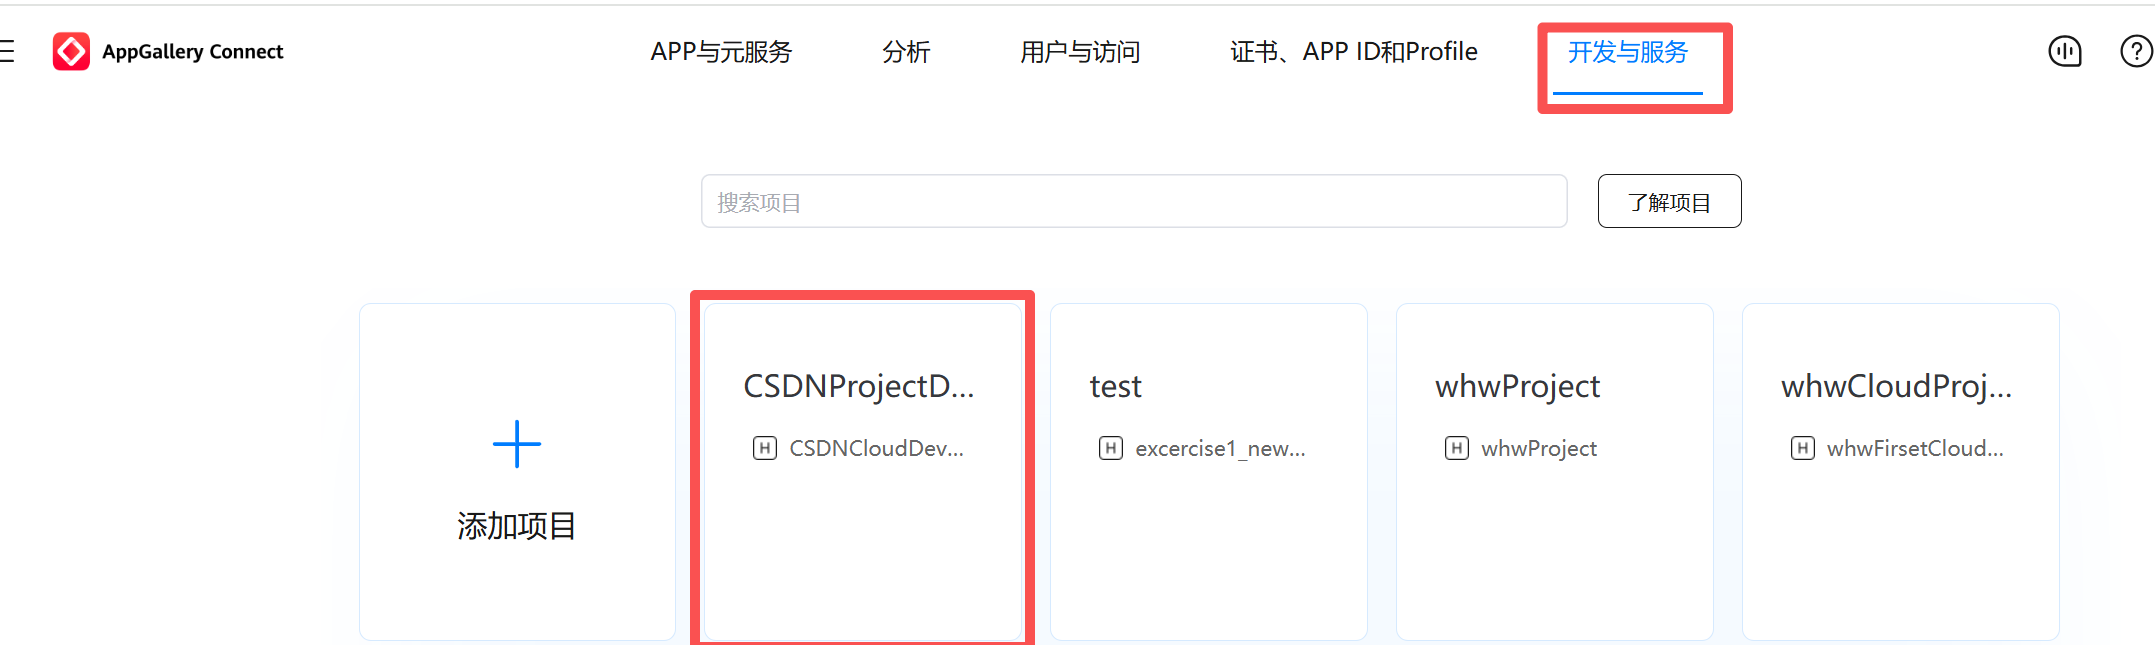Click the whwProject app name under card title
The width and height of the screenshot is (2155, 645).
[x=1539, y=448]
